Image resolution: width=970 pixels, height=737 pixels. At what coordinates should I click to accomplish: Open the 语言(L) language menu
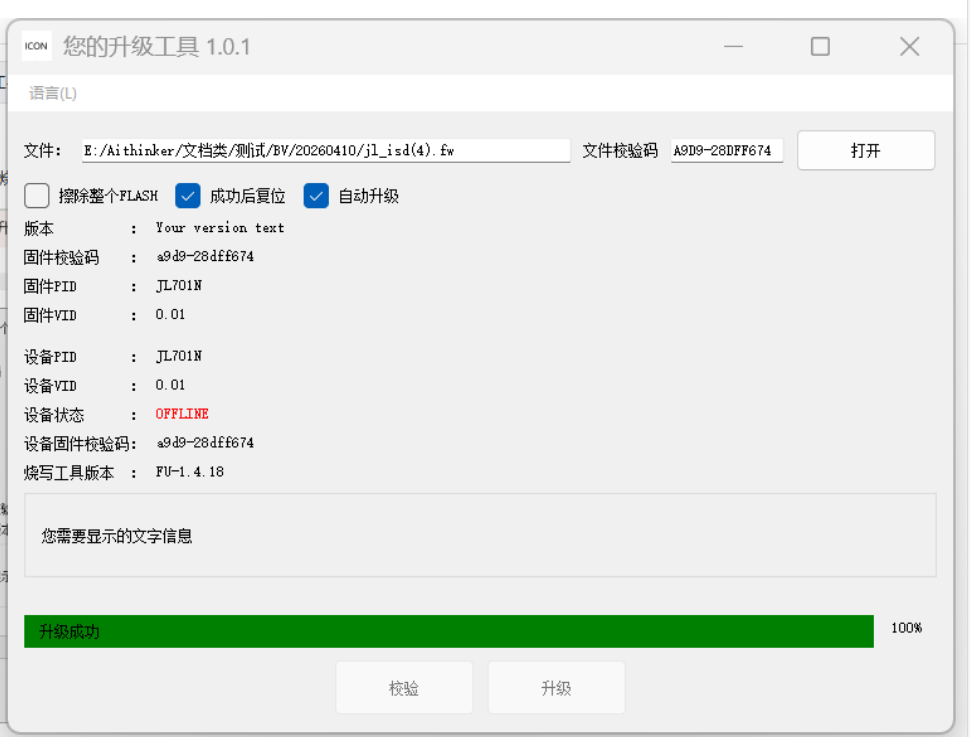click(53, 93)
